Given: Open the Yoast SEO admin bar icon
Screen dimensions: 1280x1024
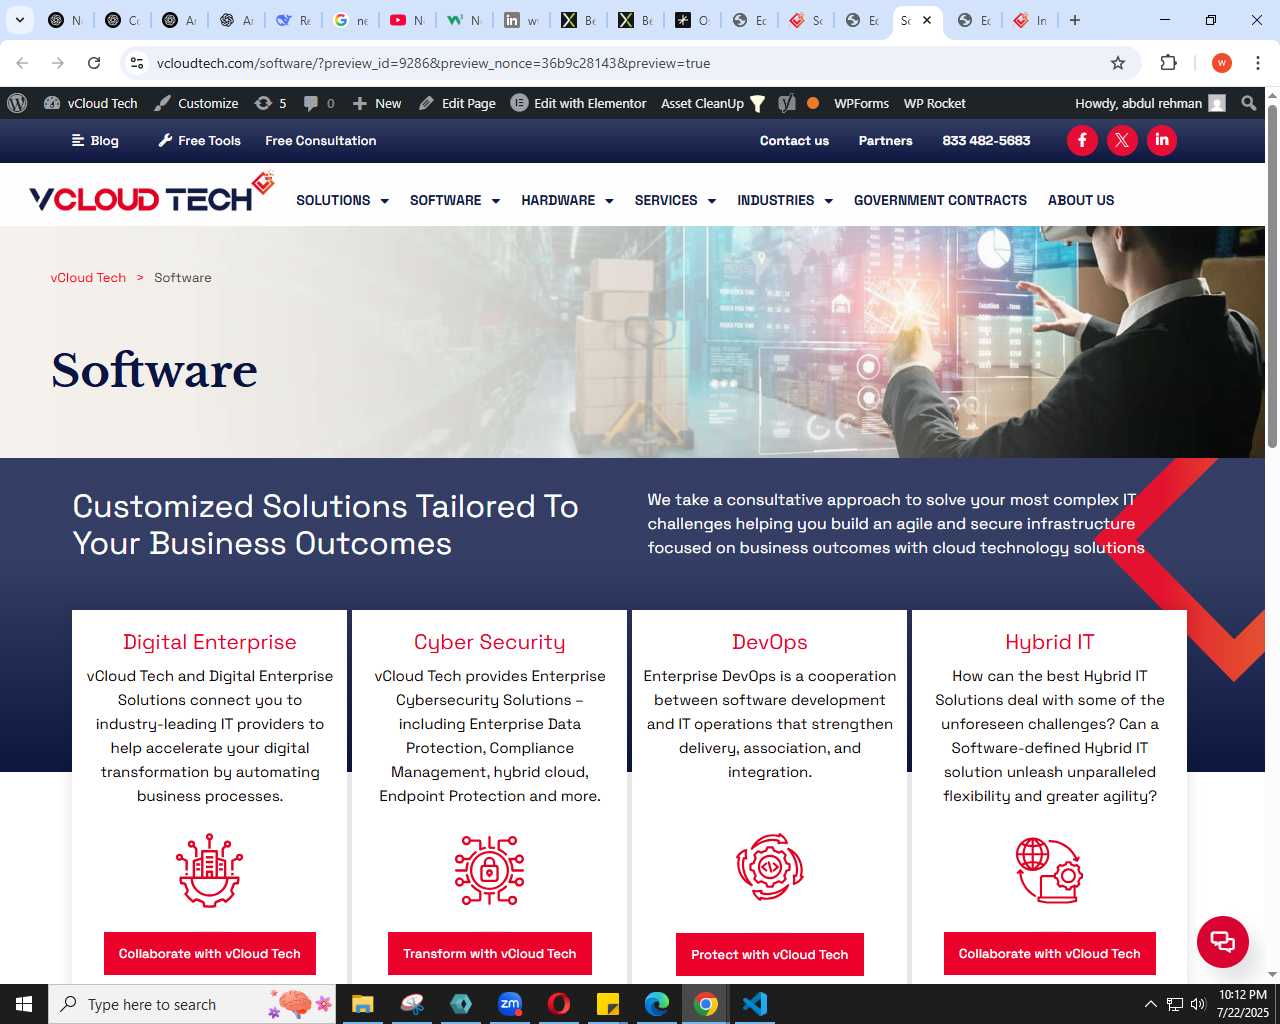Looking at the screenshot, I should tap(787, 103).
